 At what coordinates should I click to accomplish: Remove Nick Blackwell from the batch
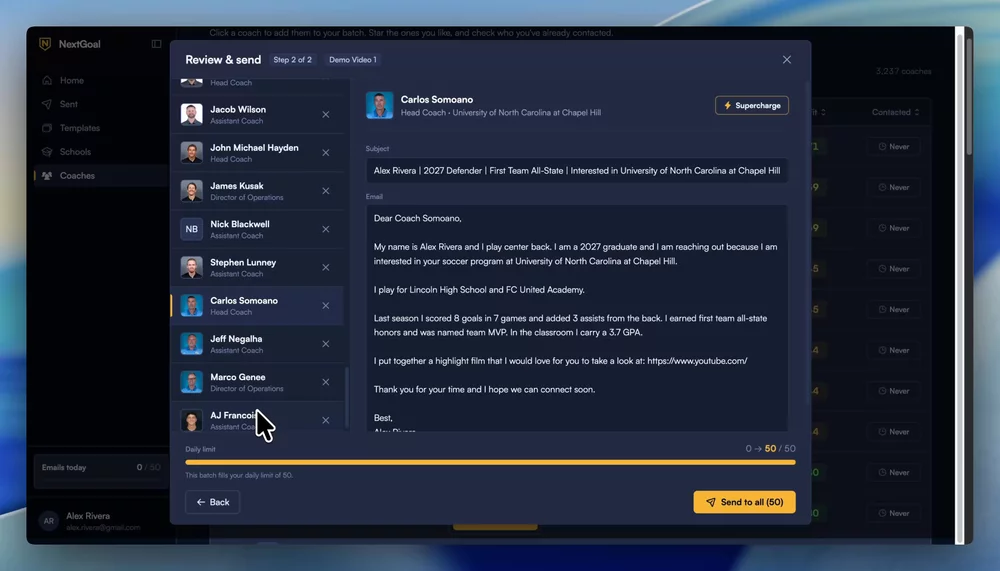pos(326,230)
